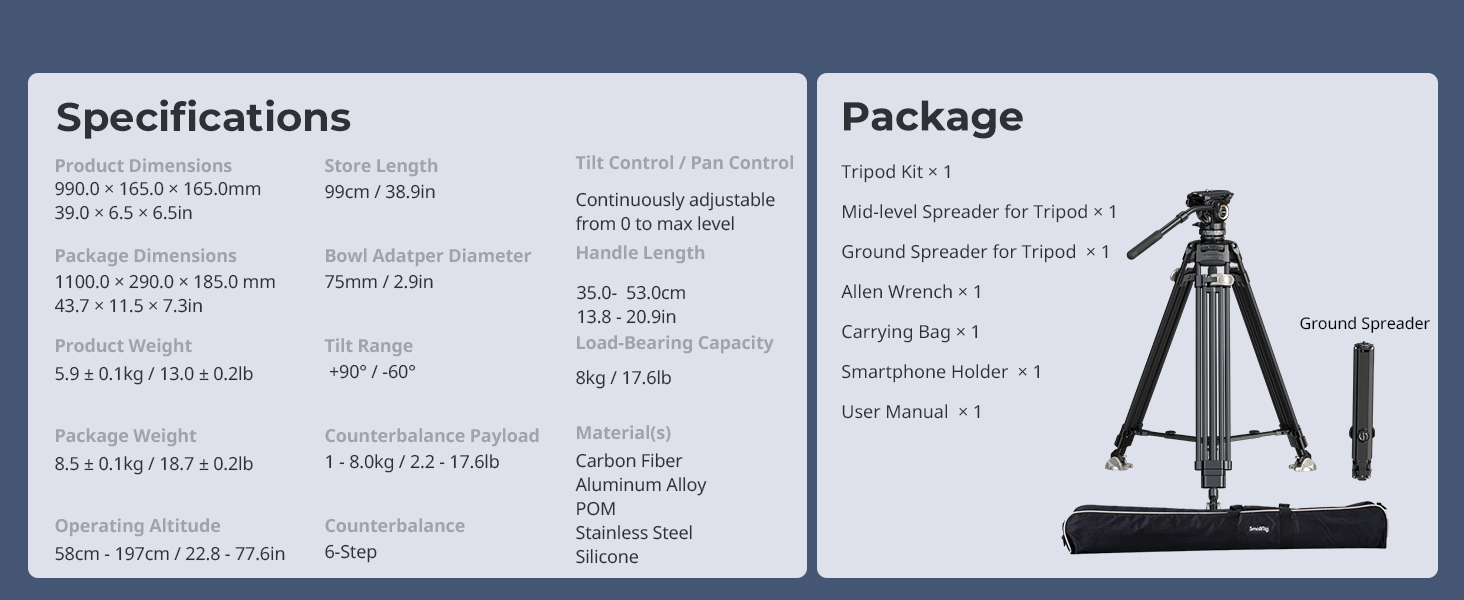Click the Product Weight label
Viewport: 1464px width, 600px height.
(x=123, y=346)
